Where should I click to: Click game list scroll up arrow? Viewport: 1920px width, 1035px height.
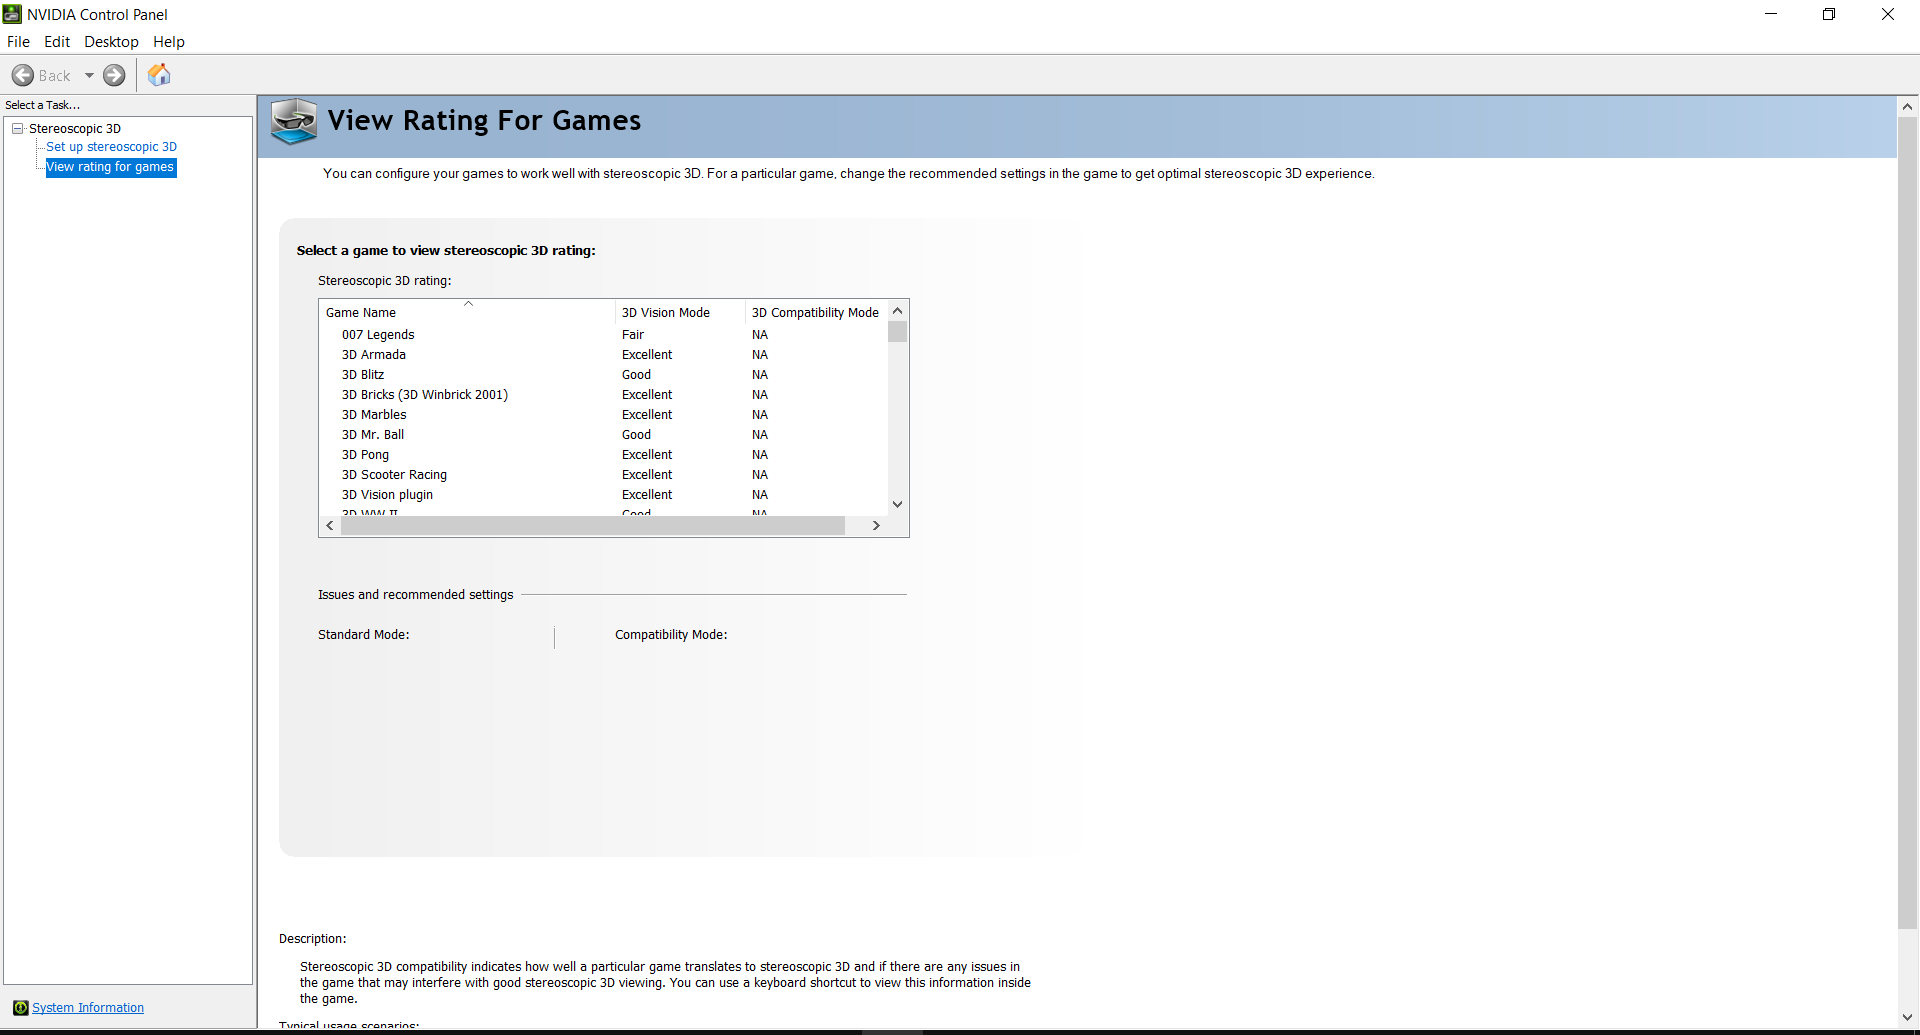tap(897, 310)
